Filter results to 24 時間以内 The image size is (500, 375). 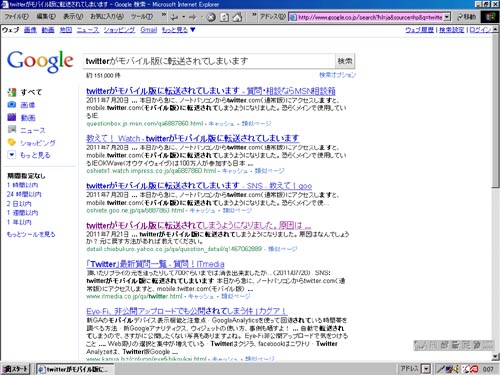(x=24, y=194)
